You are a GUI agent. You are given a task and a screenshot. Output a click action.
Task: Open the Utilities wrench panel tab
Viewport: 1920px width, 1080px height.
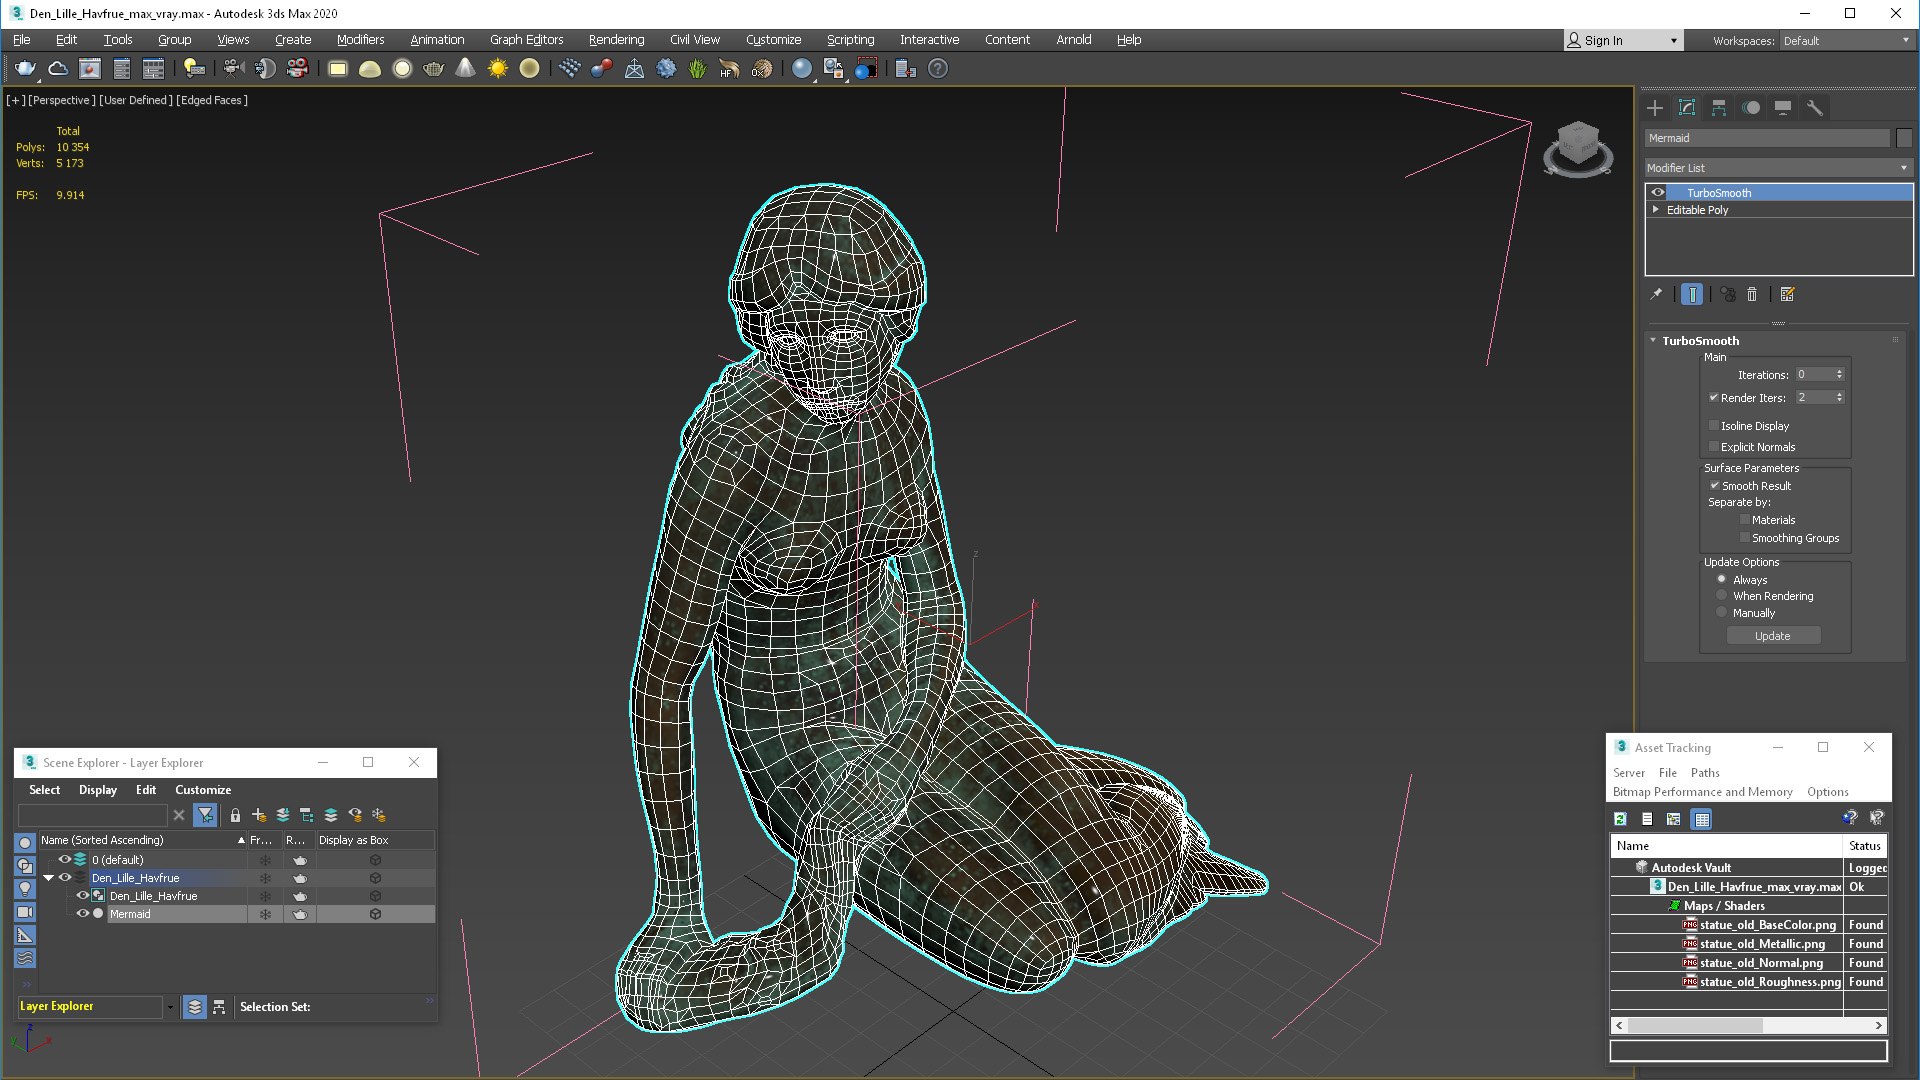pyautogui.click(x=1815, y=108)
